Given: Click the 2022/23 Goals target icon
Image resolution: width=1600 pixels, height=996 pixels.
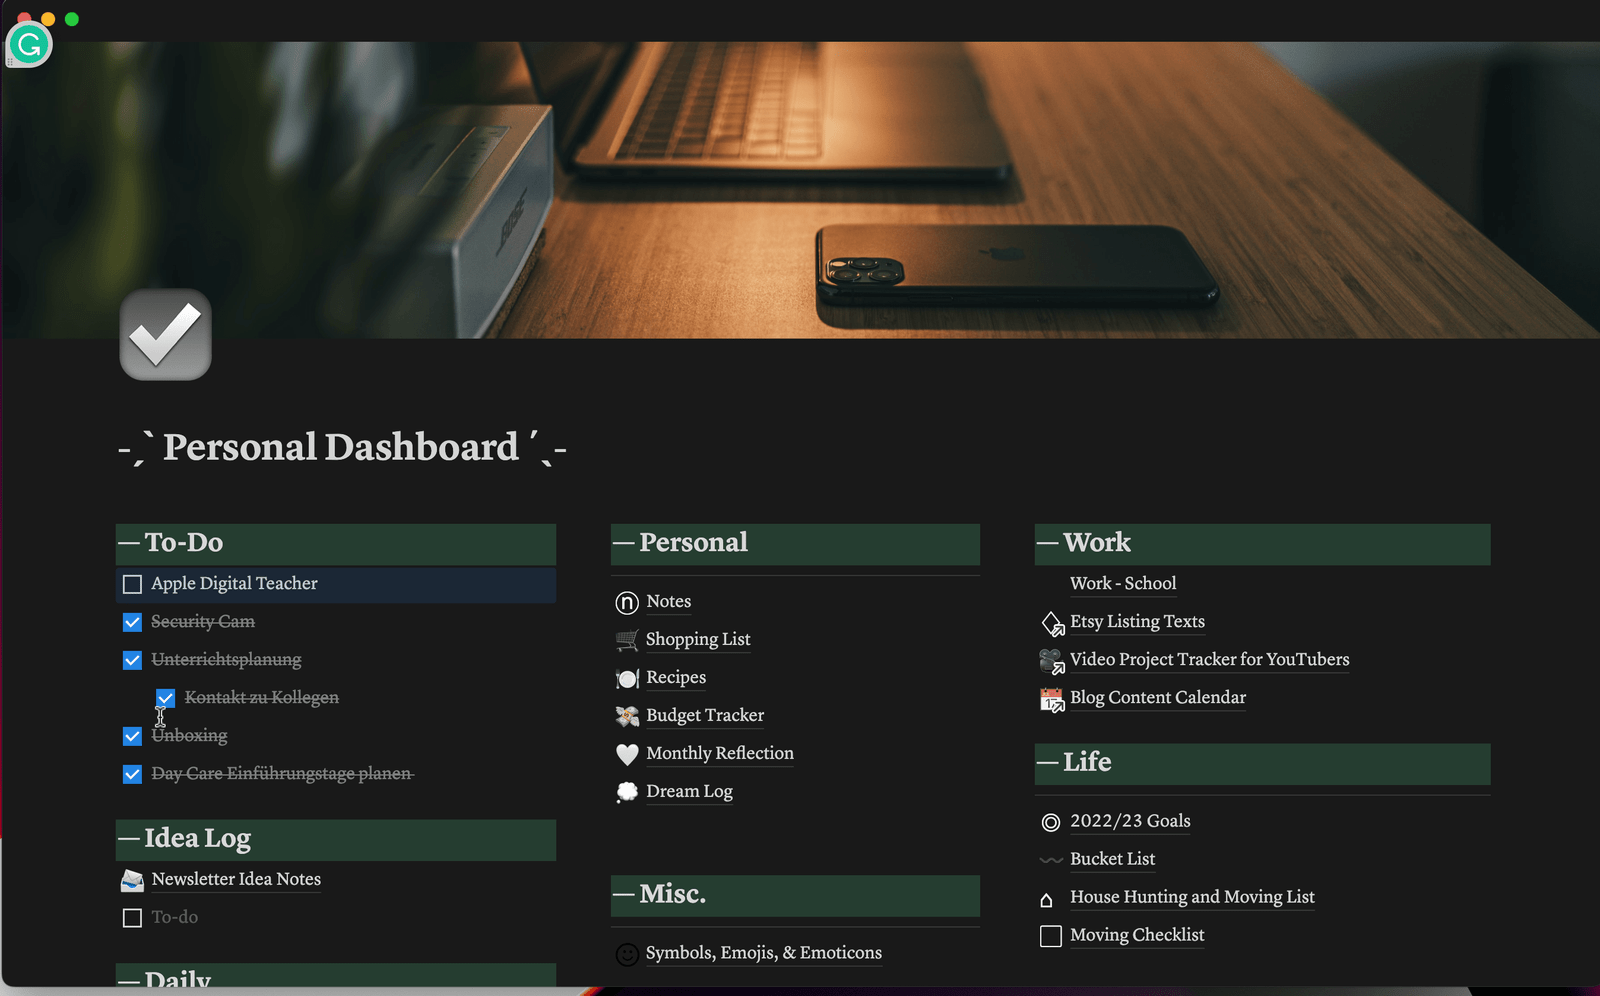Looking at the screenshot, I should point(1050,822).
